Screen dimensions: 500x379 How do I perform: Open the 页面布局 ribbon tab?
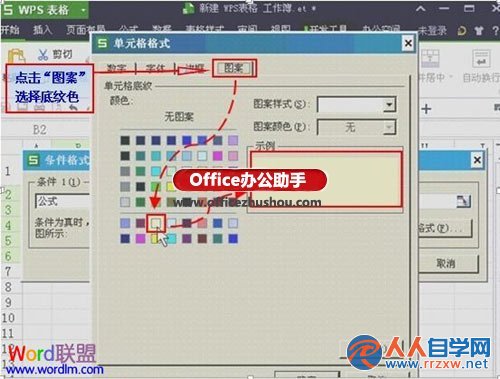coord(86,30)
